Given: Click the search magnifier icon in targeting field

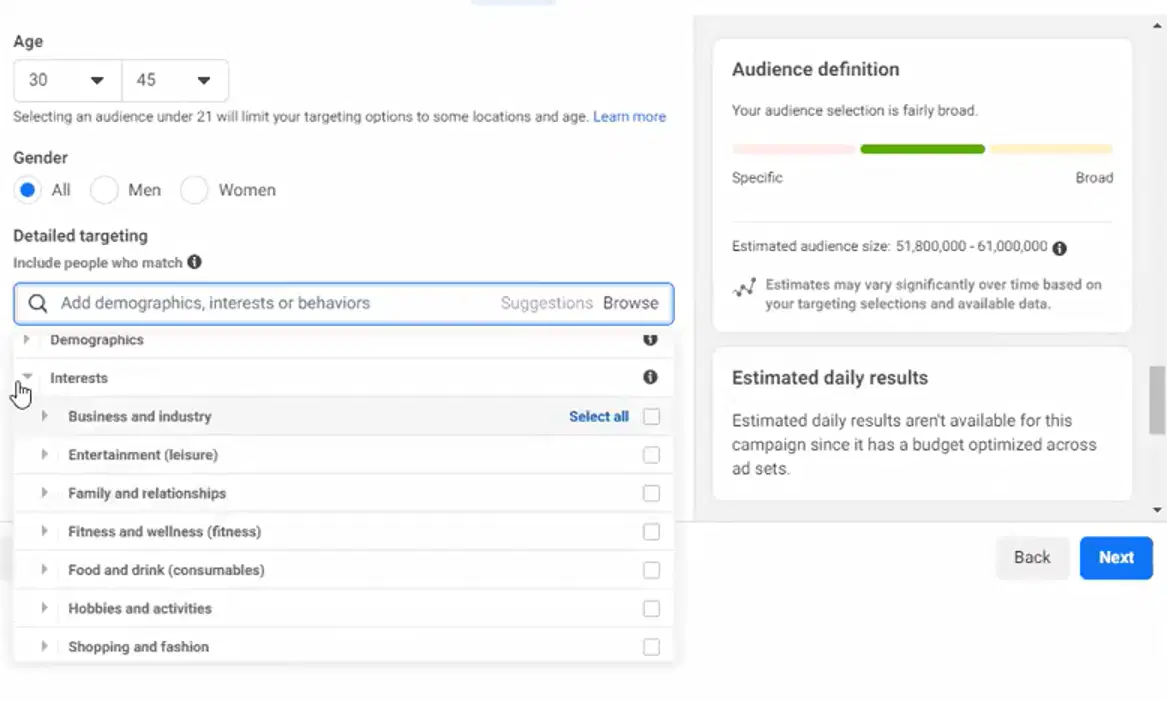Looking at the screenshot, I should click(38, 303).
